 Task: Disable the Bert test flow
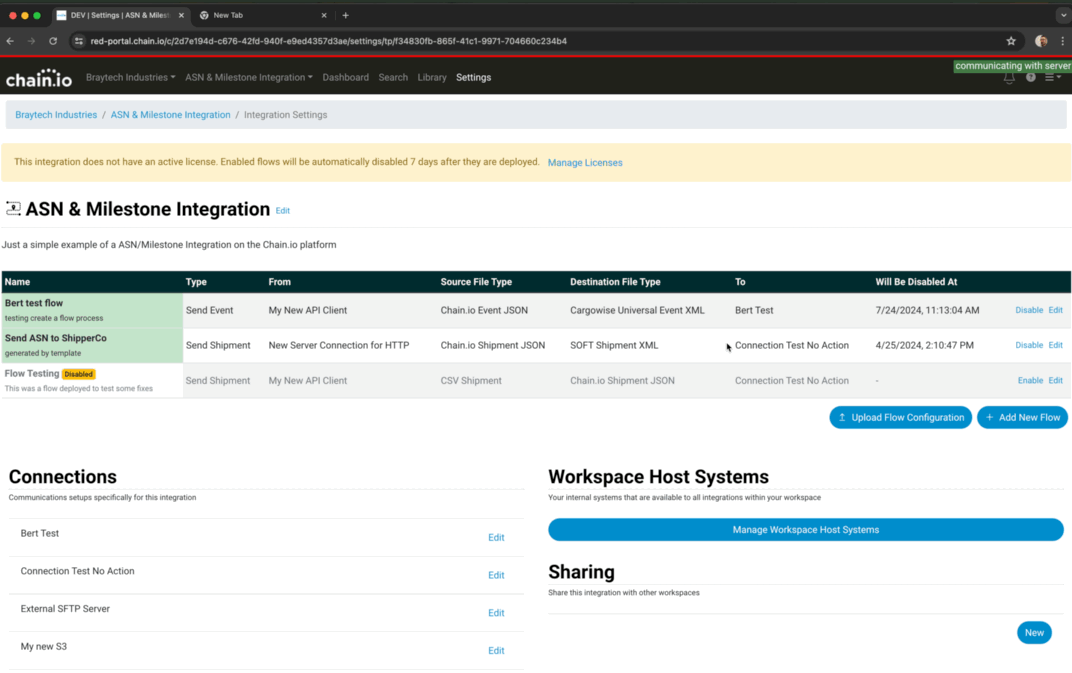(x=1029, y=310)
